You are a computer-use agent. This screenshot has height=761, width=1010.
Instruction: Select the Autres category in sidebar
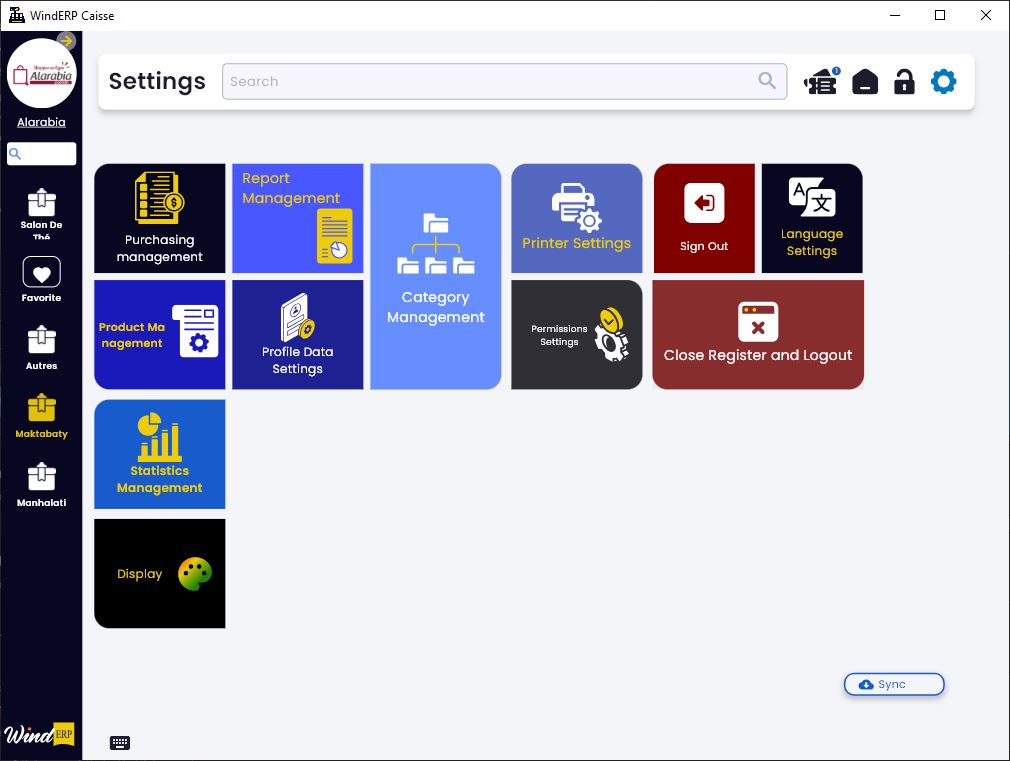[x=41, y=348]
